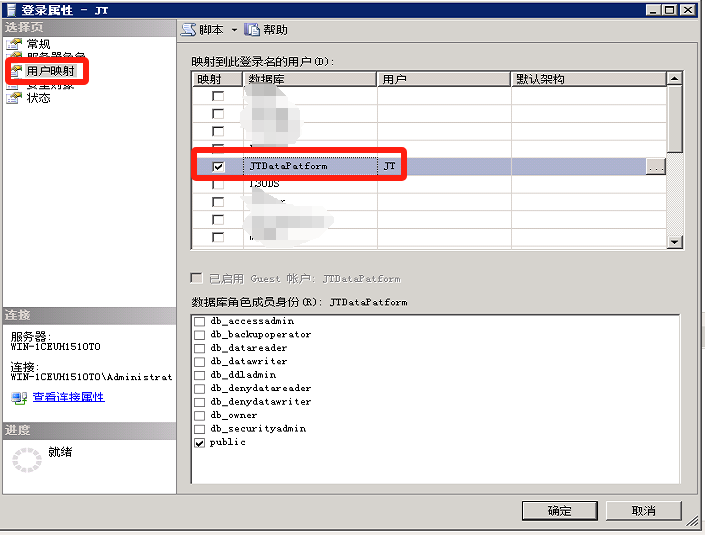Check the db_datareader role

tap(200, 348)
